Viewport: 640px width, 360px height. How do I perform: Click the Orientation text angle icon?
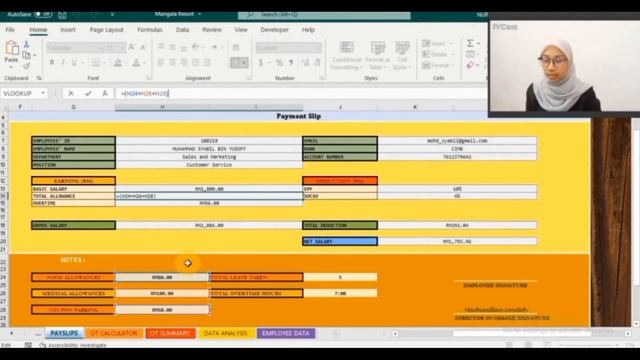(x=196, y=48)
